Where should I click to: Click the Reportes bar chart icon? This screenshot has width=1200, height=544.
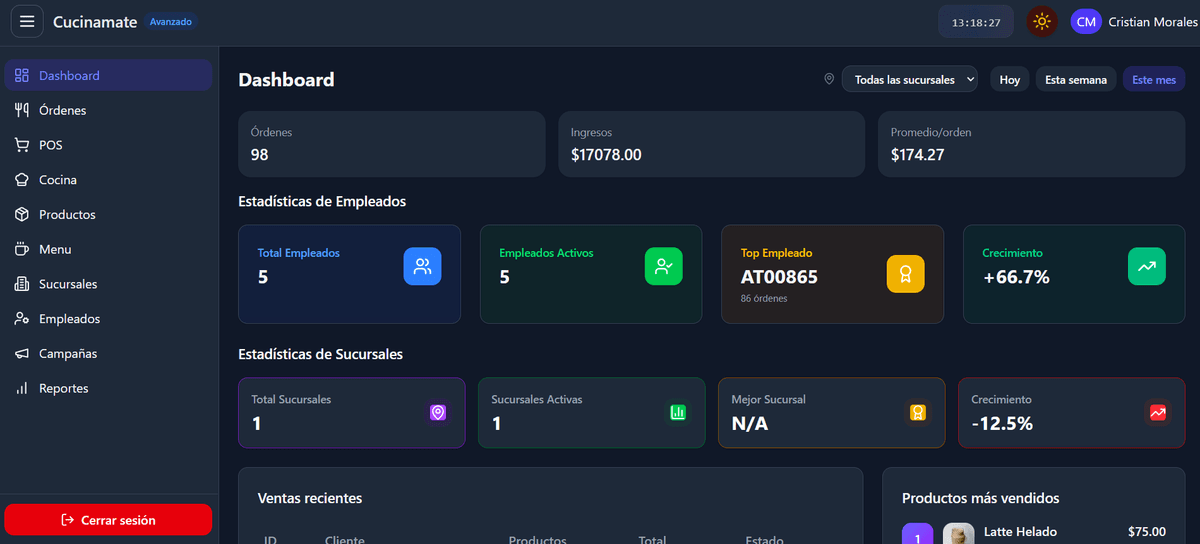coord(21,388)
